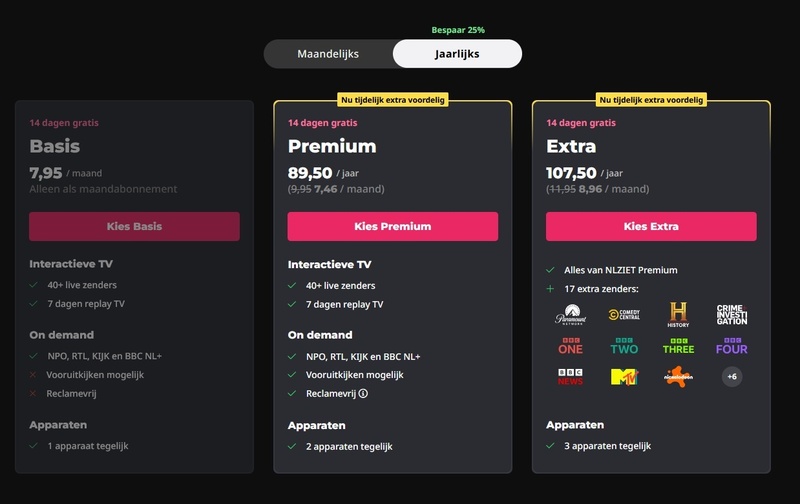Click the Paramount Network channel logo
The width and height of the screenshot is (800, 504).
(570, 315)
